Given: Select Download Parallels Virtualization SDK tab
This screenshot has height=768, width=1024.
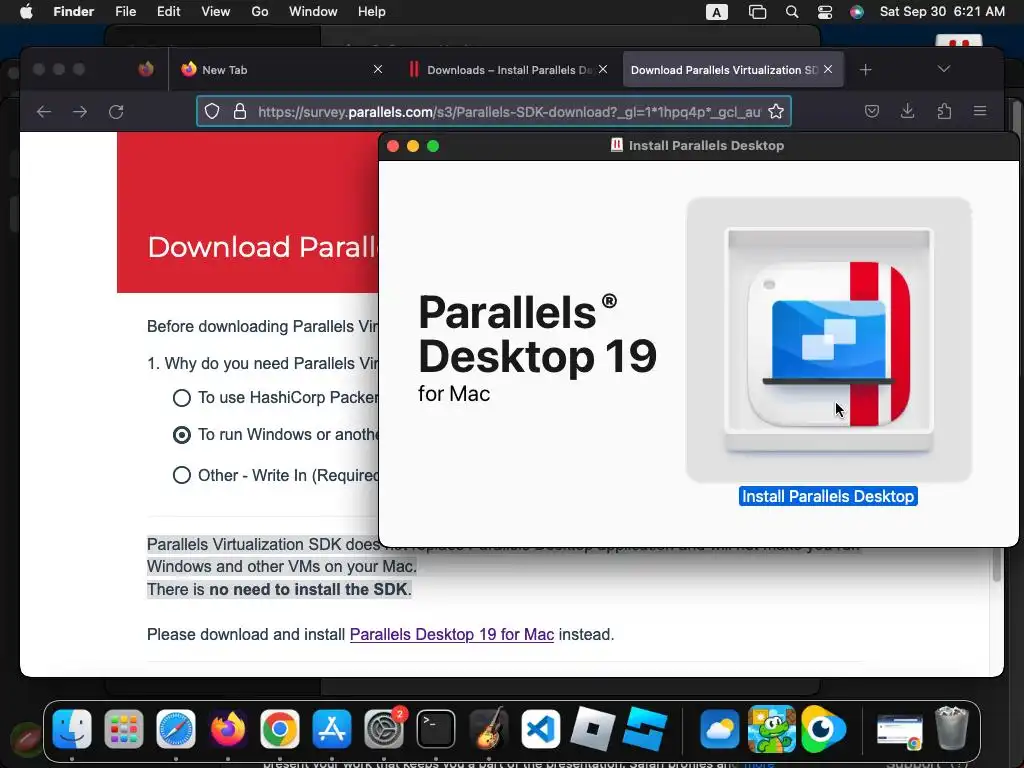Looking at the screenshot, I should [x=733, y=69].
